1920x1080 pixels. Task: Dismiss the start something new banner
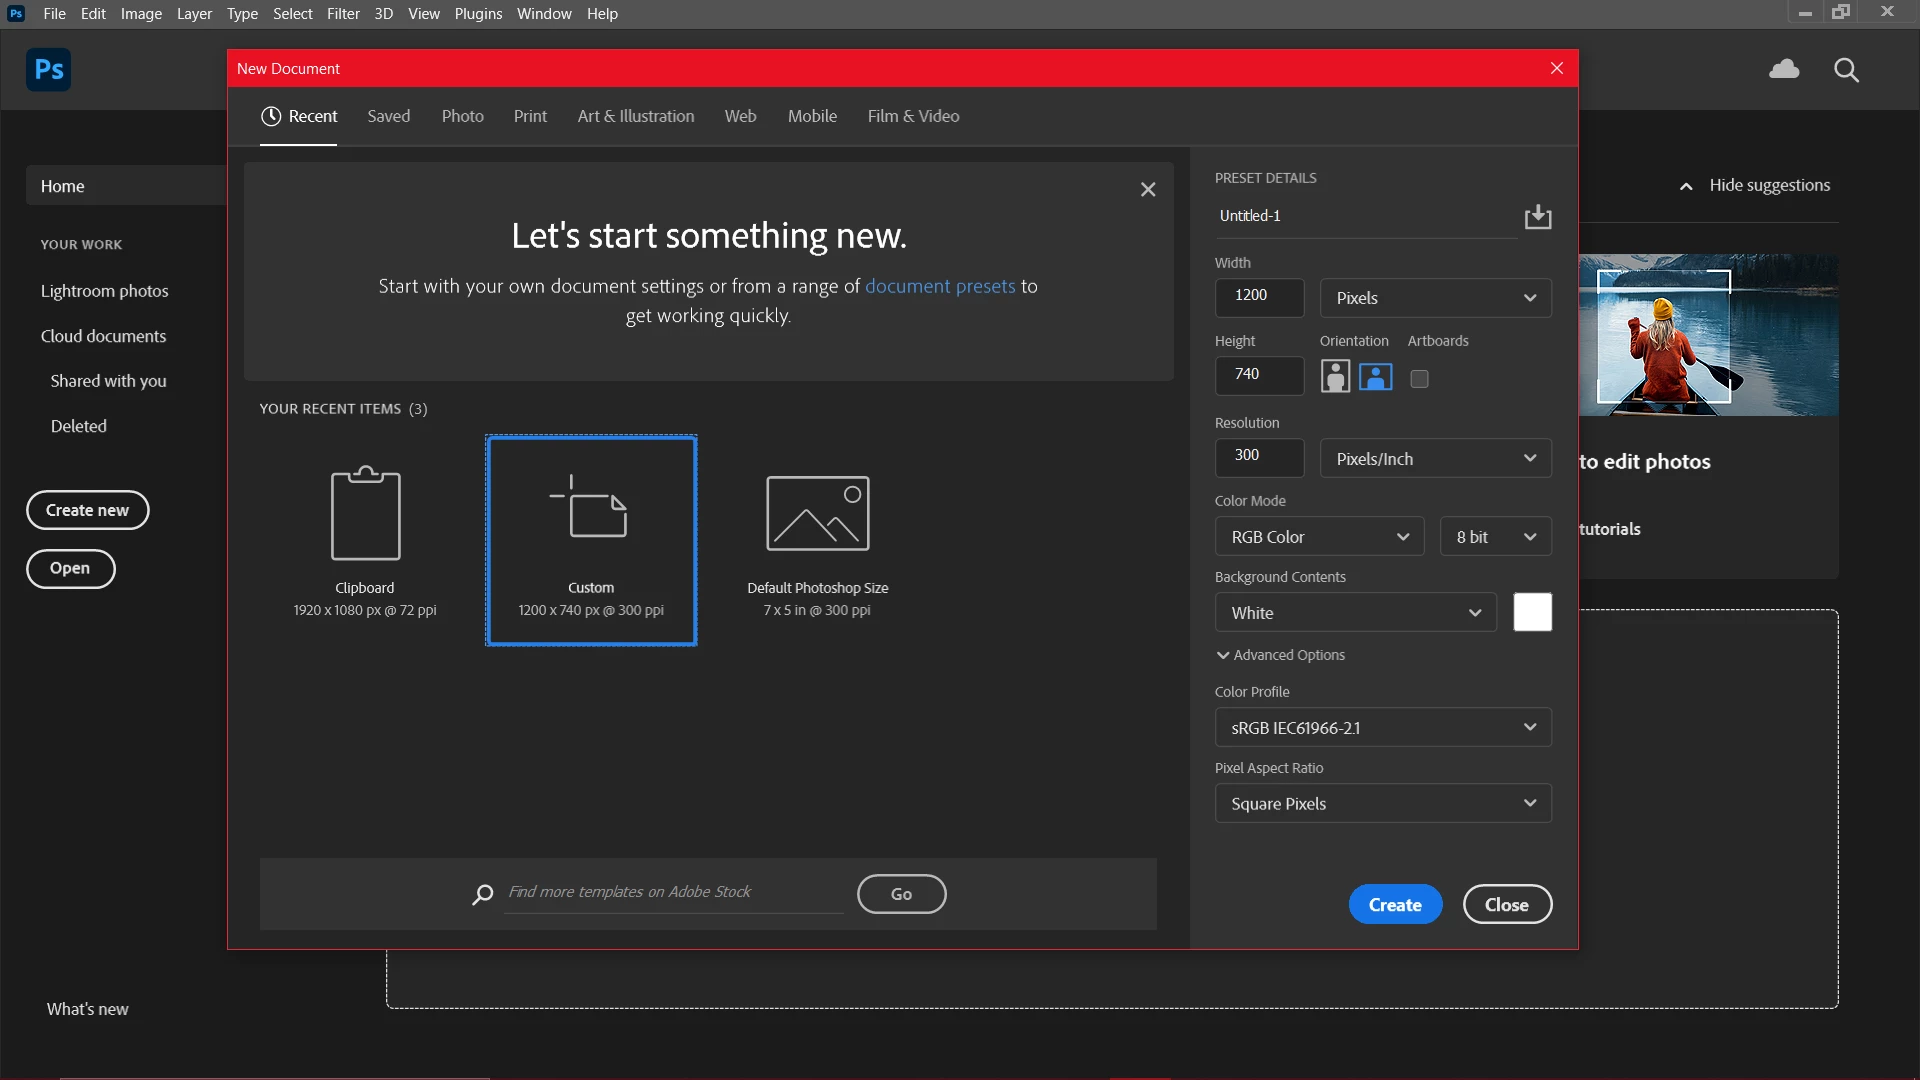pos(1148,189)
